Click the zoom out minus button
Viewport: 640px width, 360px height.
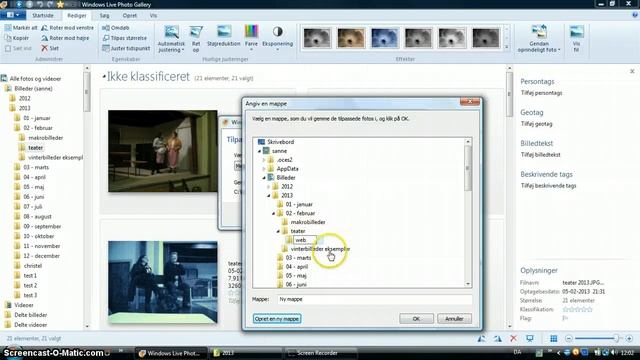tap(569, 338)
